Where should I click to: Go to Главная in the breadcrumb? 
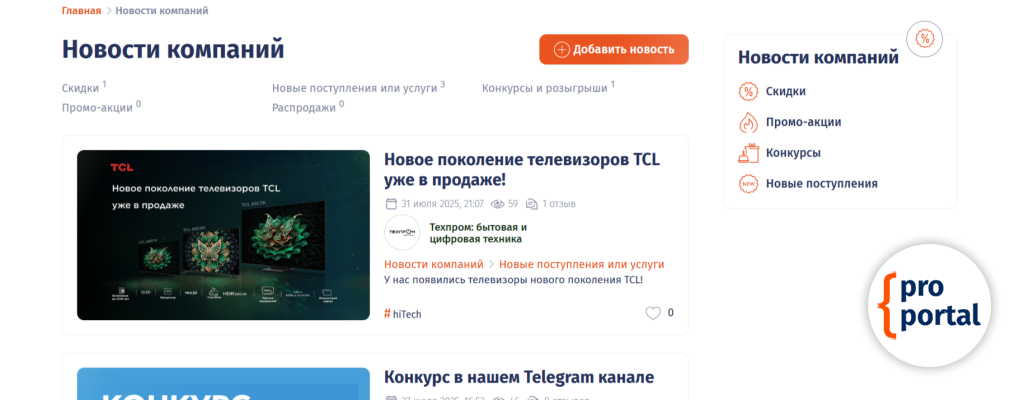click(x=81, y=11)
